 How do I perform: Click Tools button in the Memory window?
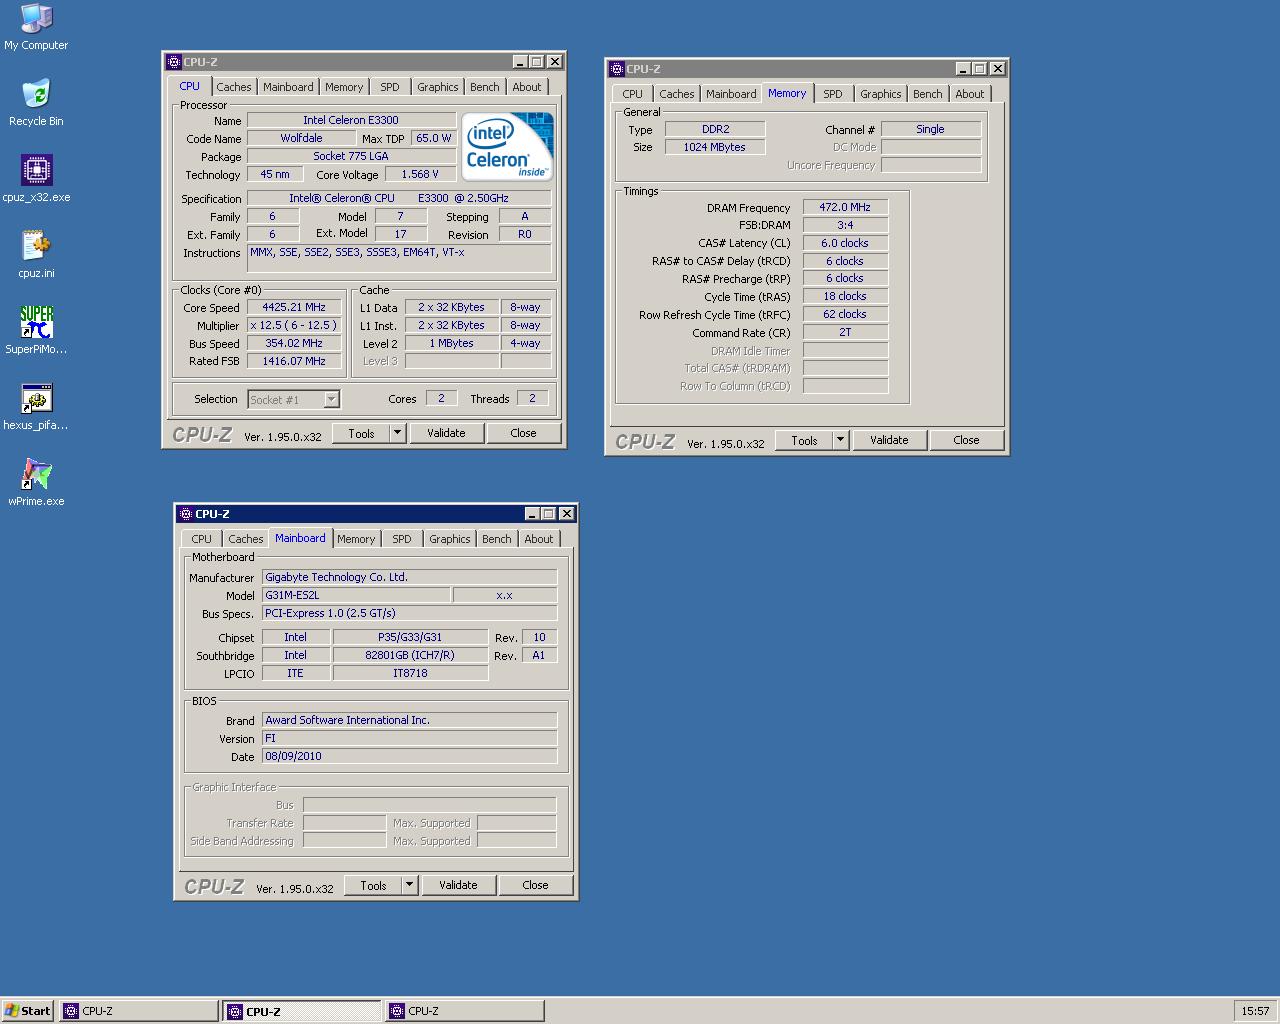pos(804,440)
